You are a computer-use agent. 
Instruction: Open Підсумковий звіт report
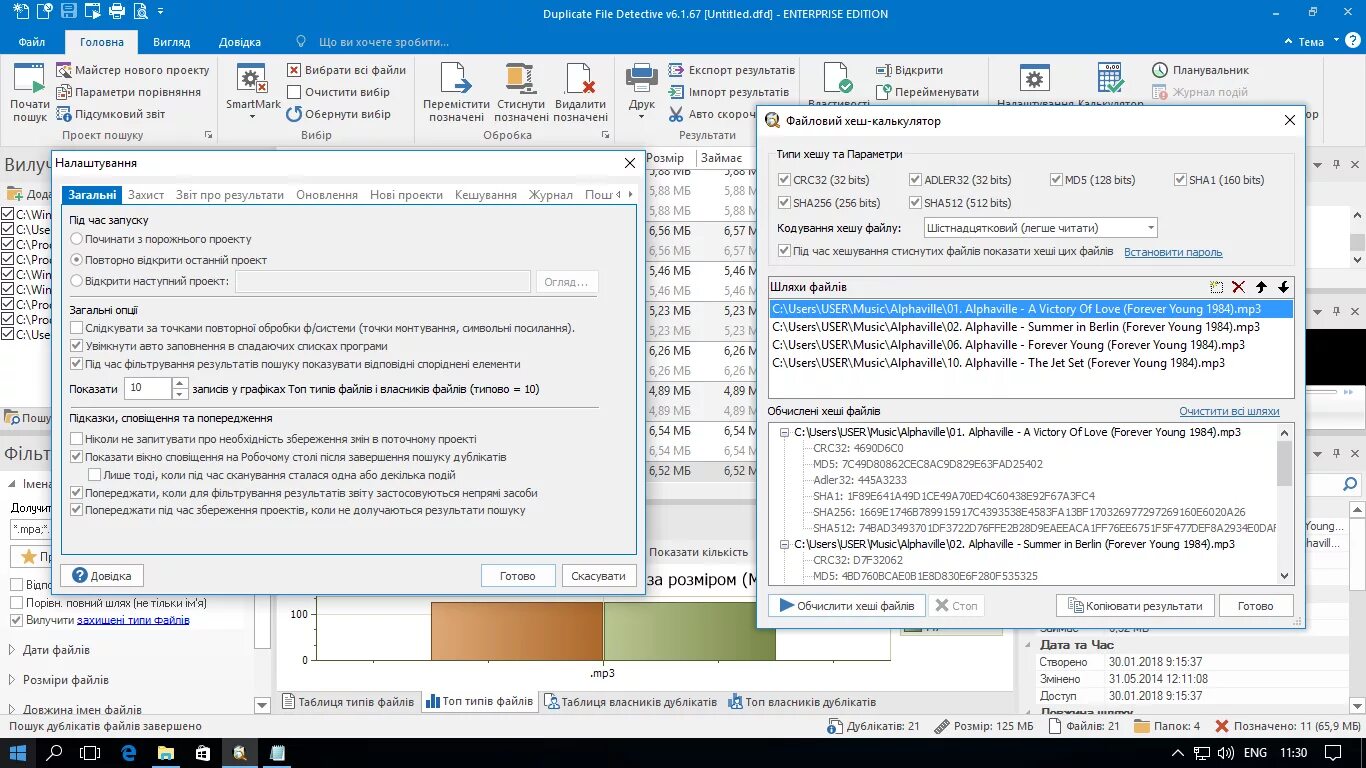pyautogui.click(x=110, y=114)
